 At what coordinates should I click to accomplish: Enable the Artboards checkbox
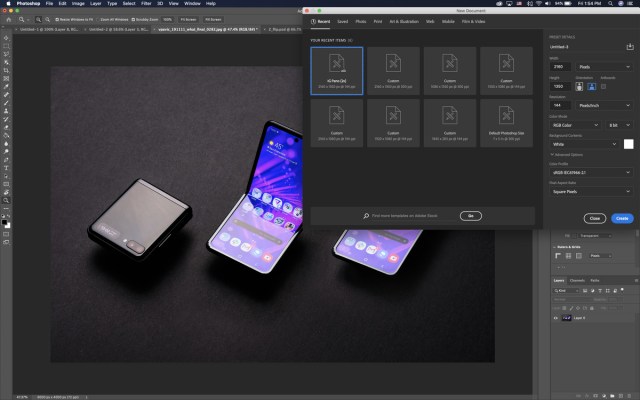point(603,87)
